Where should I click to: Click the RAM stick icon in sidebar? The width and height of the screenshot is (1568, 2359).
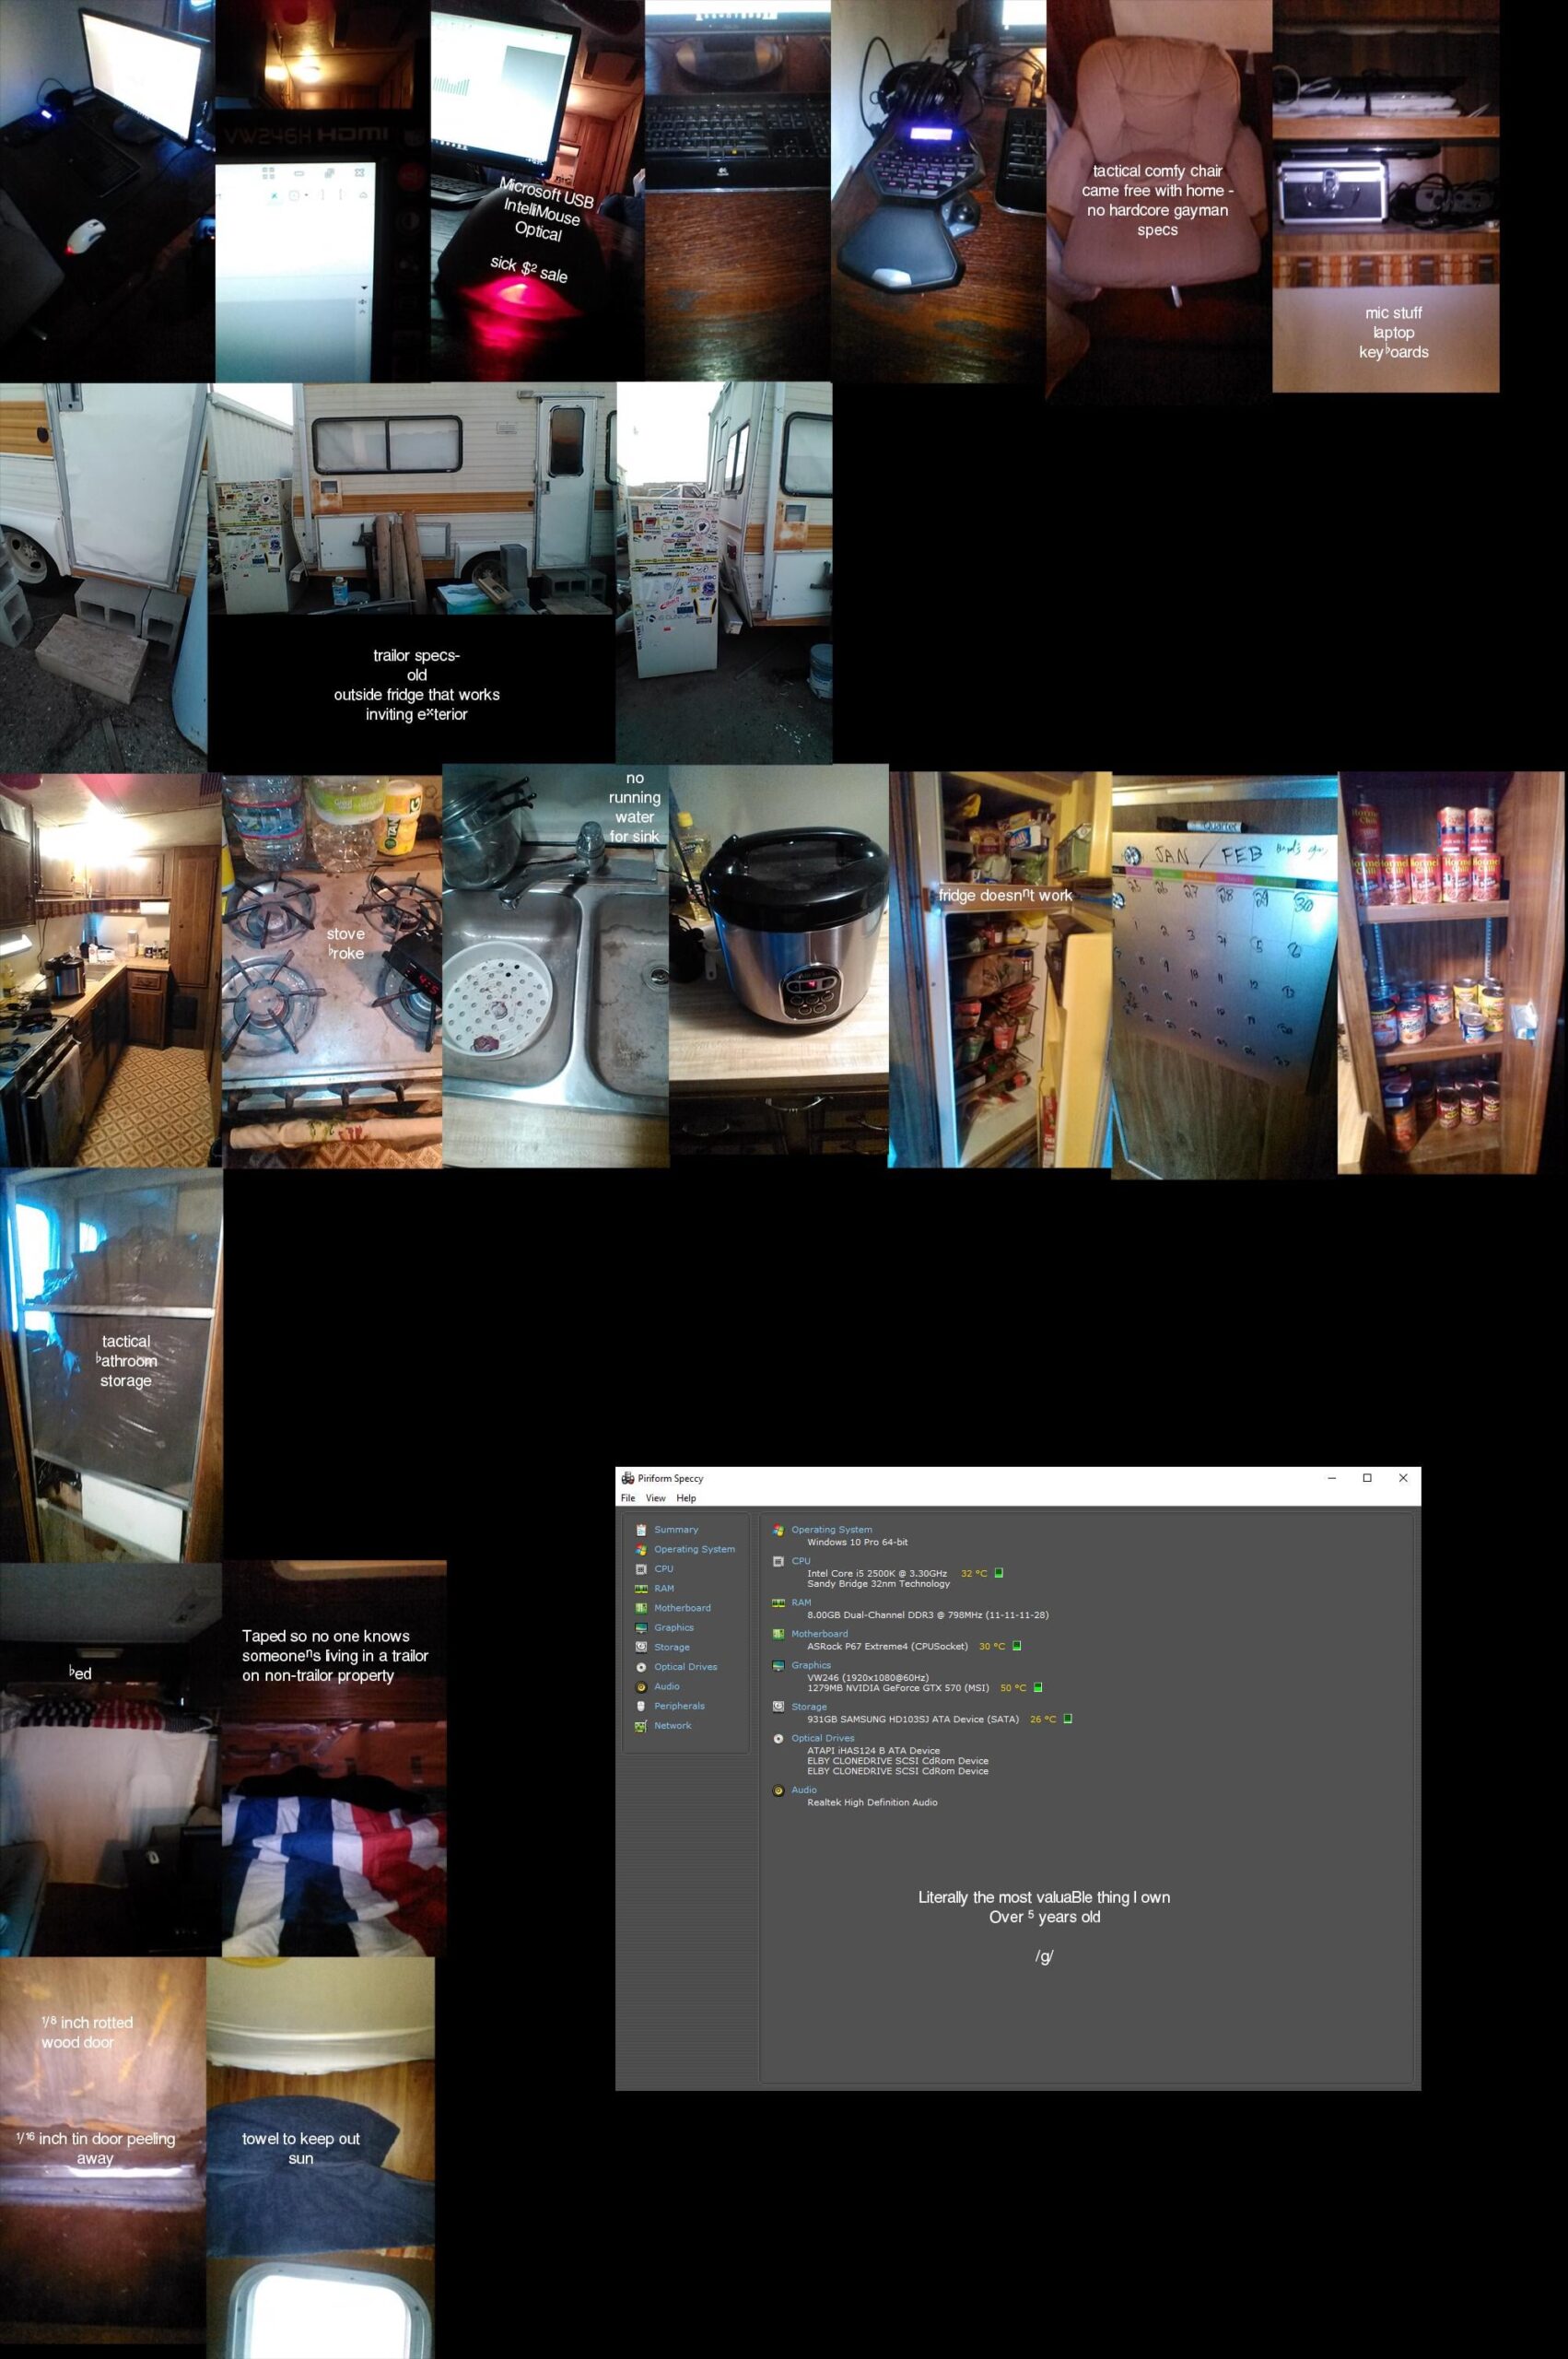(641, 1589)
